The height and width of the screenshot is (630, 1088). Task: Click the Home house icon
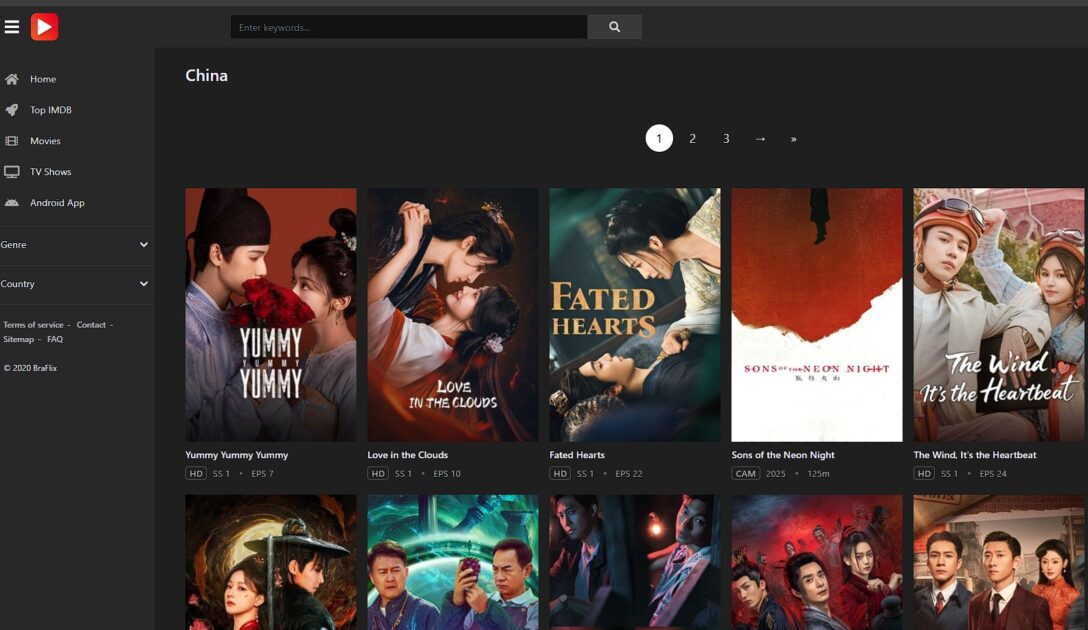12,79
